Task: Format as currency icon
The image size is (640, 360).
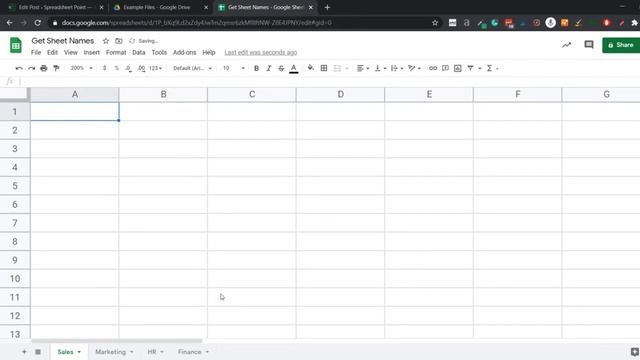Action: [104, 68]
